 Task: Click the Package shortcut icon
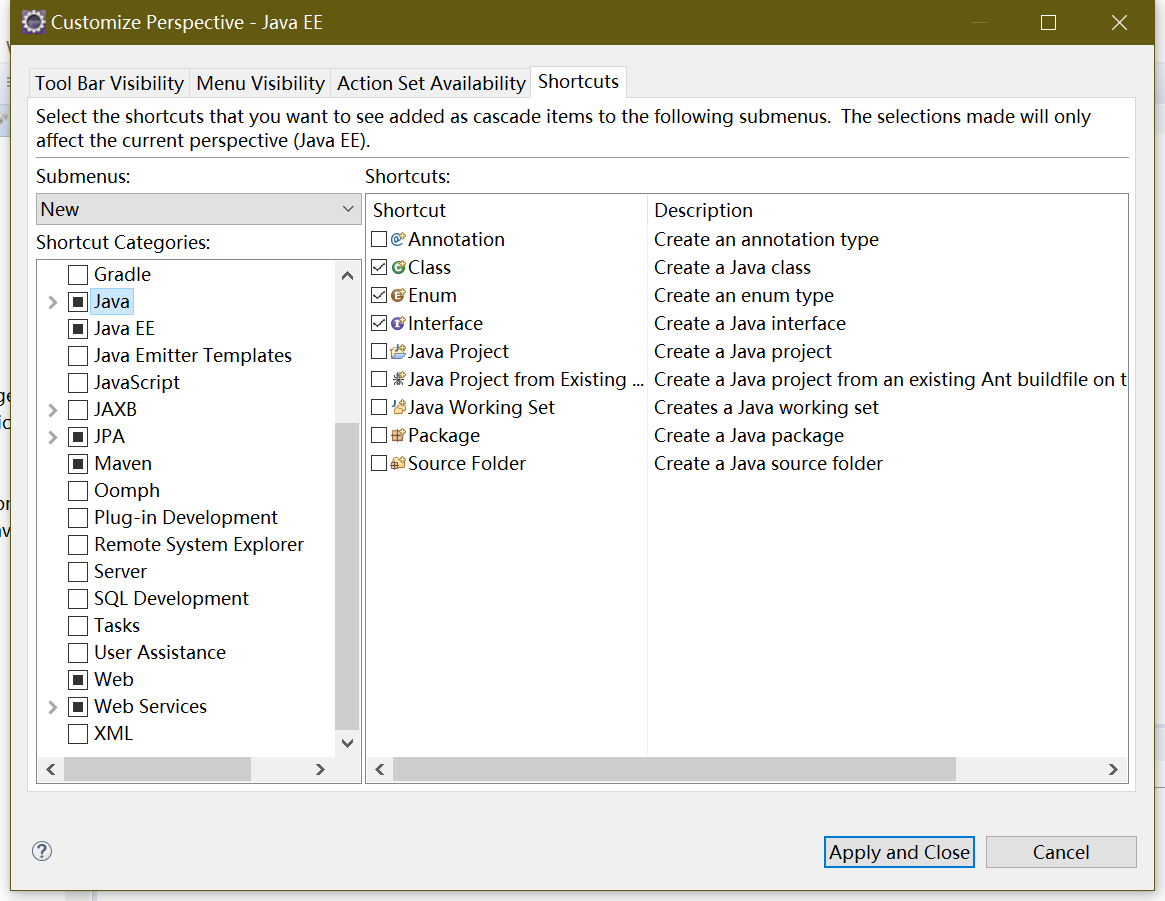click(398, 435)
